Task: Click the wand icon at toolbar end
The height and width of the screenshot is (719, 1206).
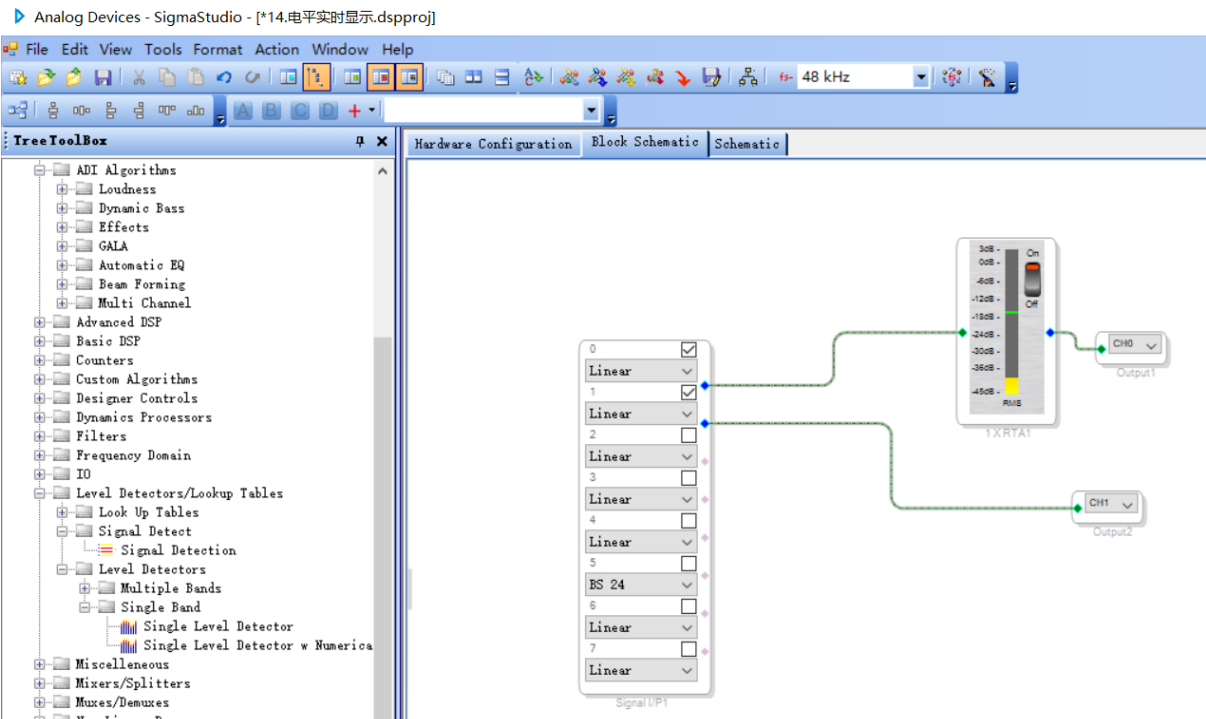Action: [x=988, y=77]
